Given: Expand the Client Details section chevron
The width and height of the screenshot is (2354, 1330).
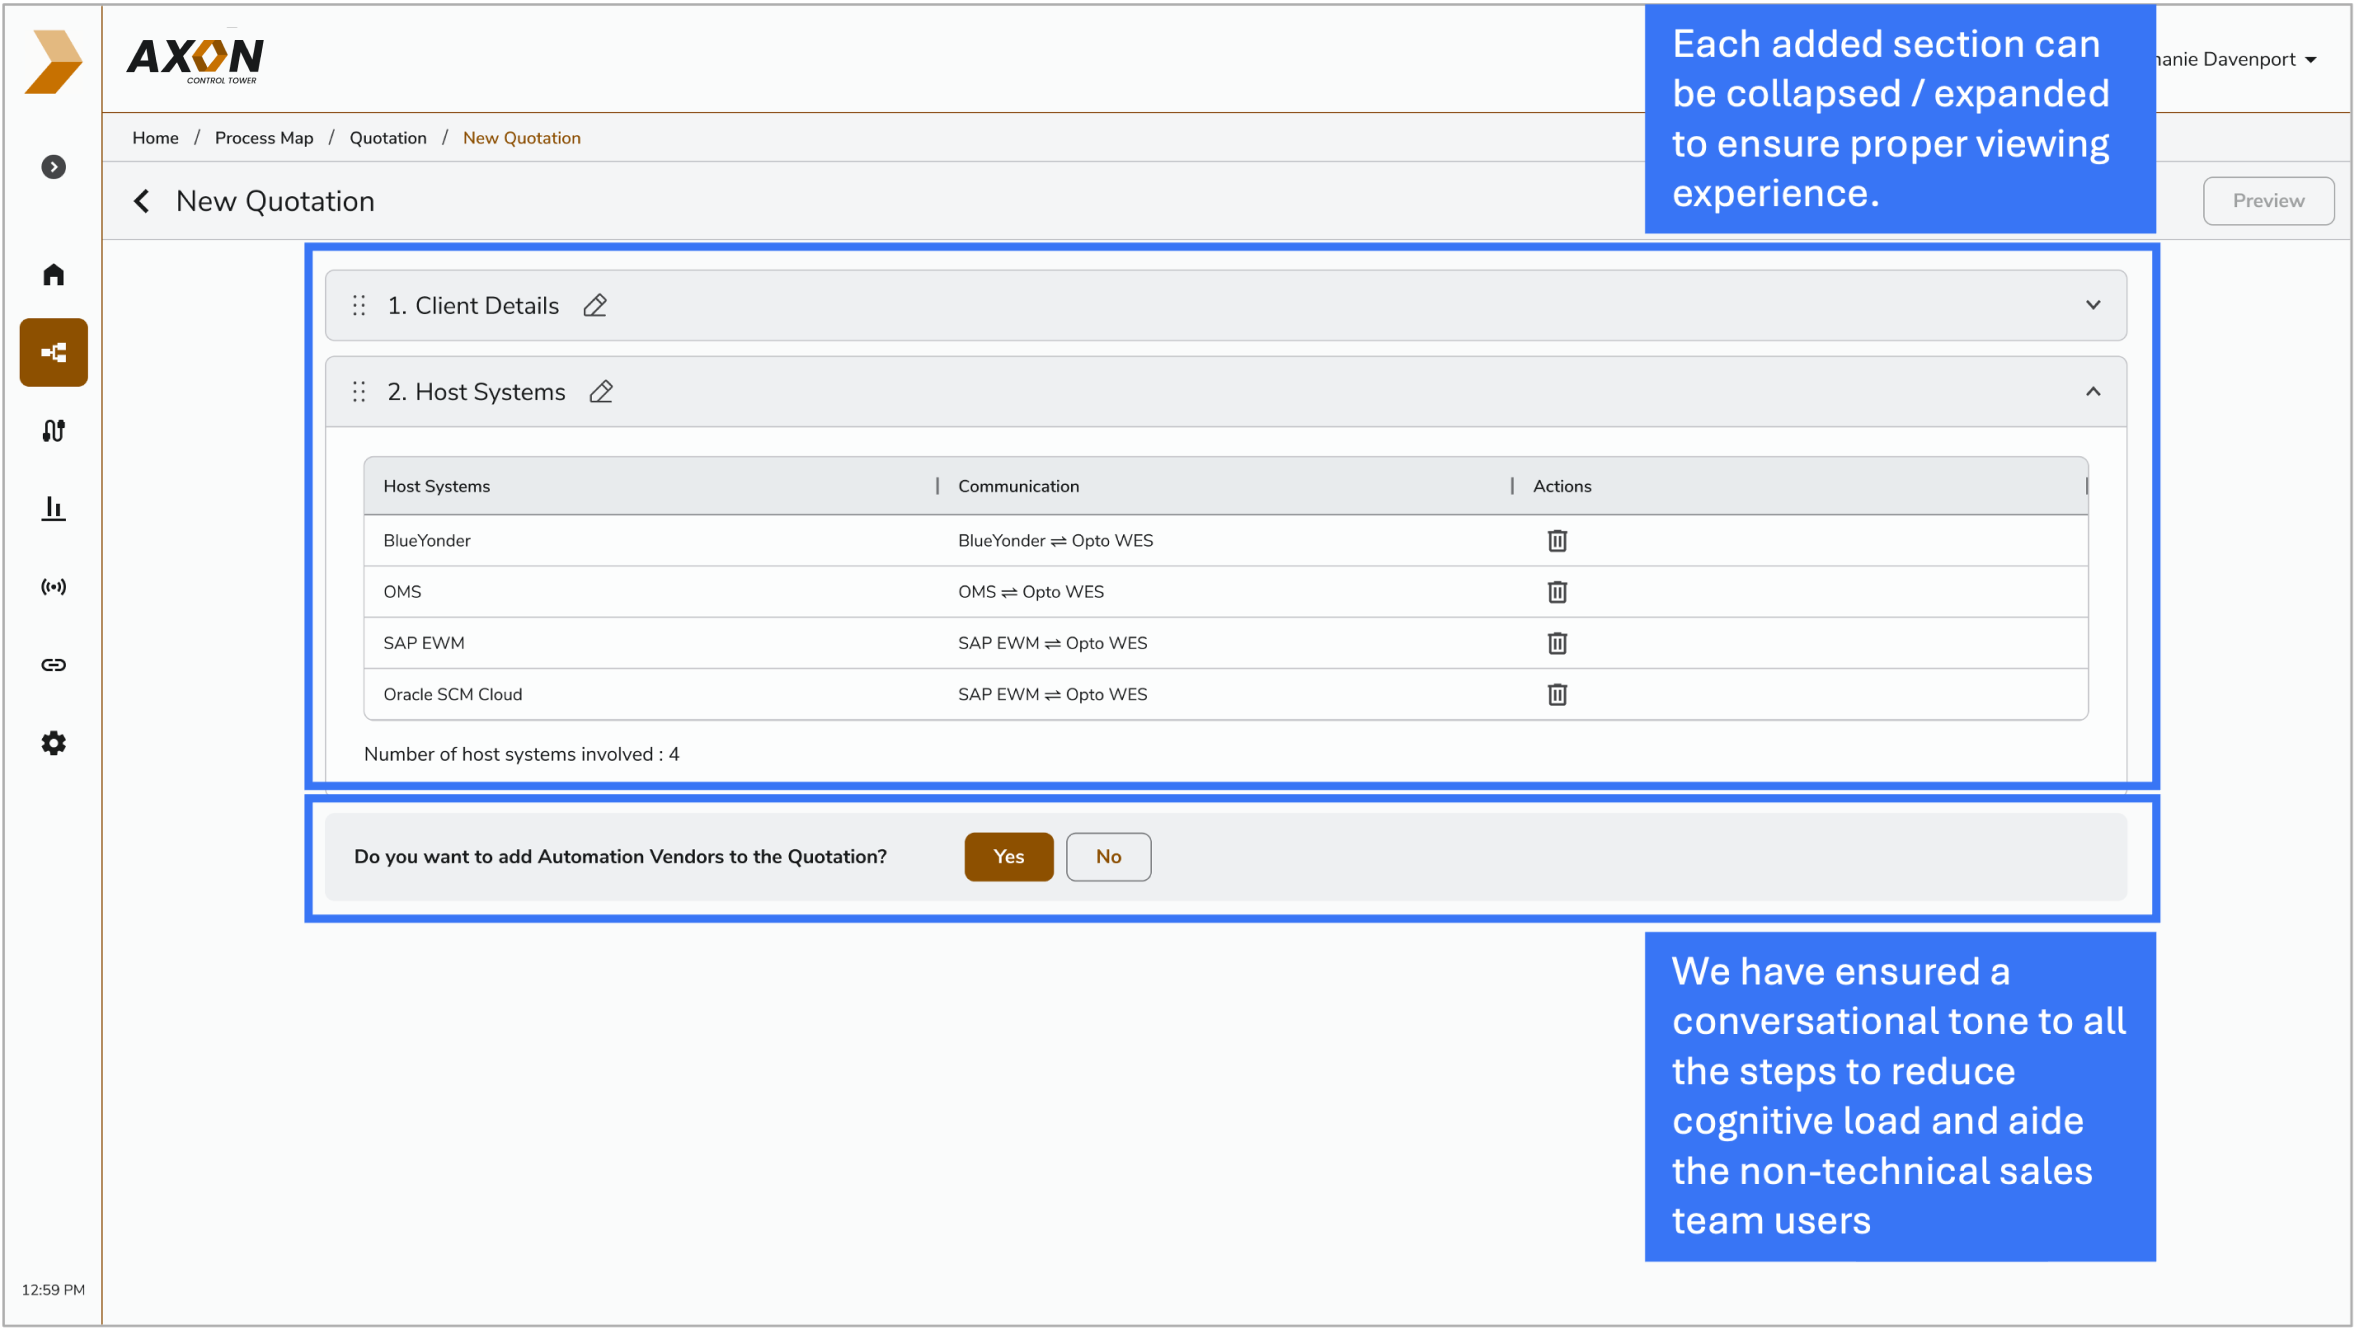Looking at the screenshot, I should click(2093, 305).
